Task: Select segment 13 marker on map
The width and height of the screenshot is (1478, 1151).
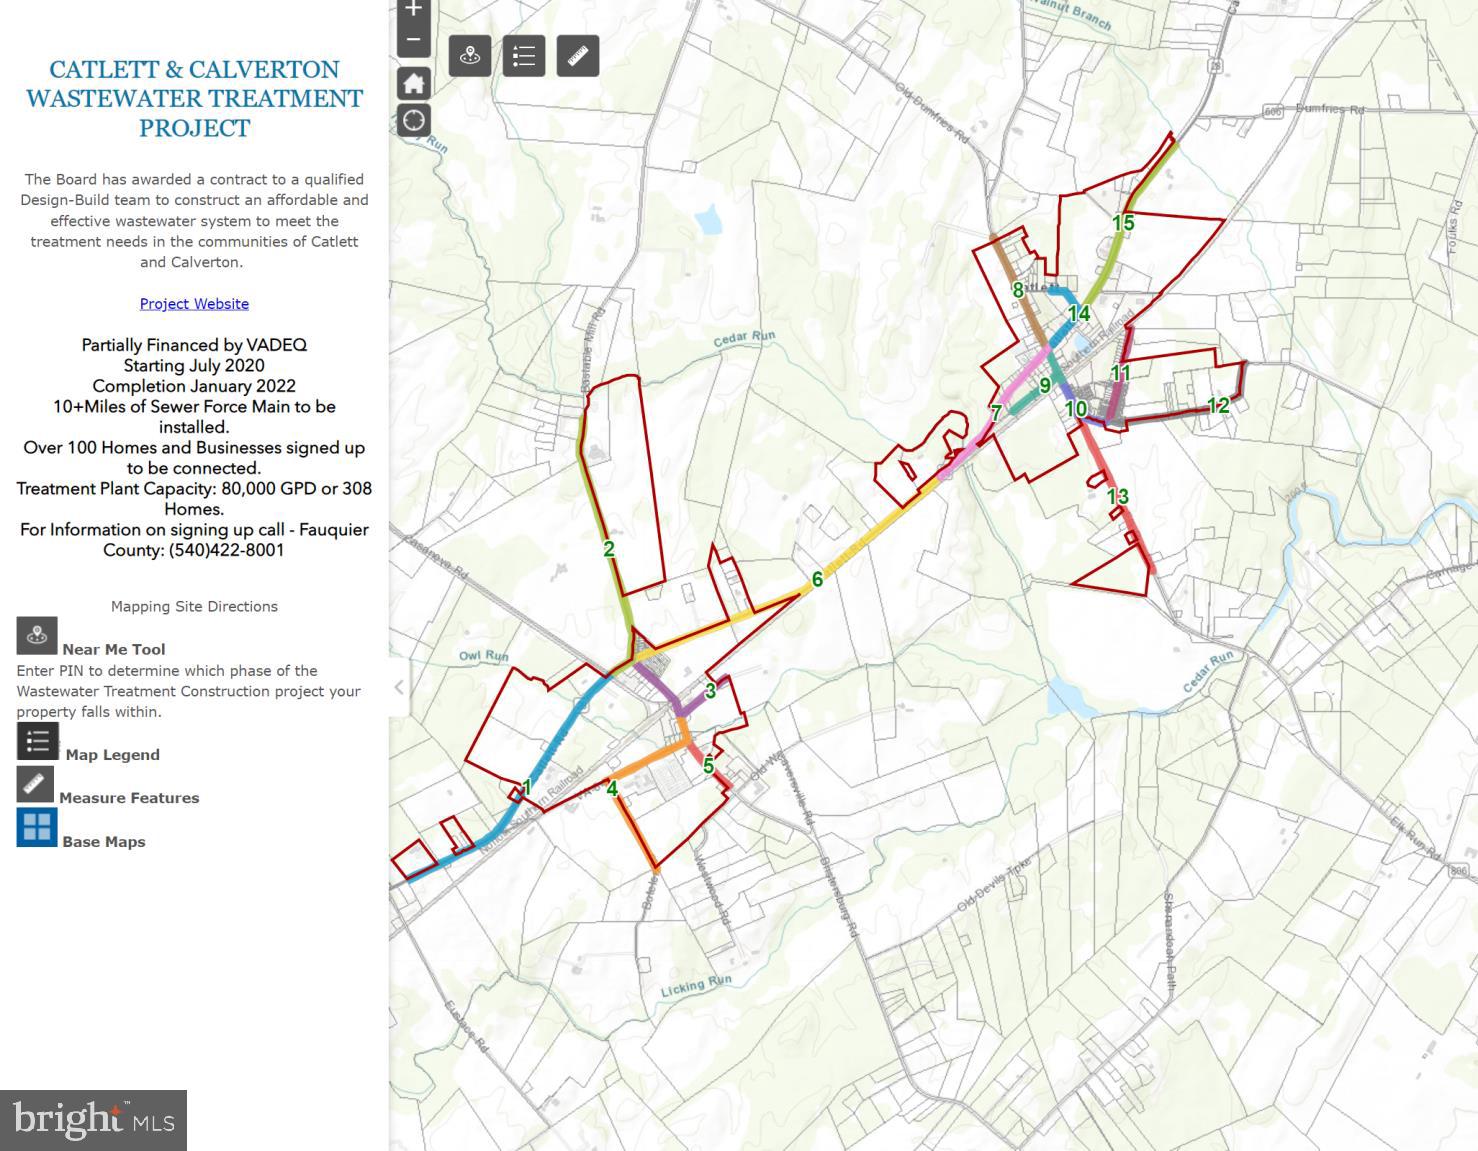Action: point(1117,496)
